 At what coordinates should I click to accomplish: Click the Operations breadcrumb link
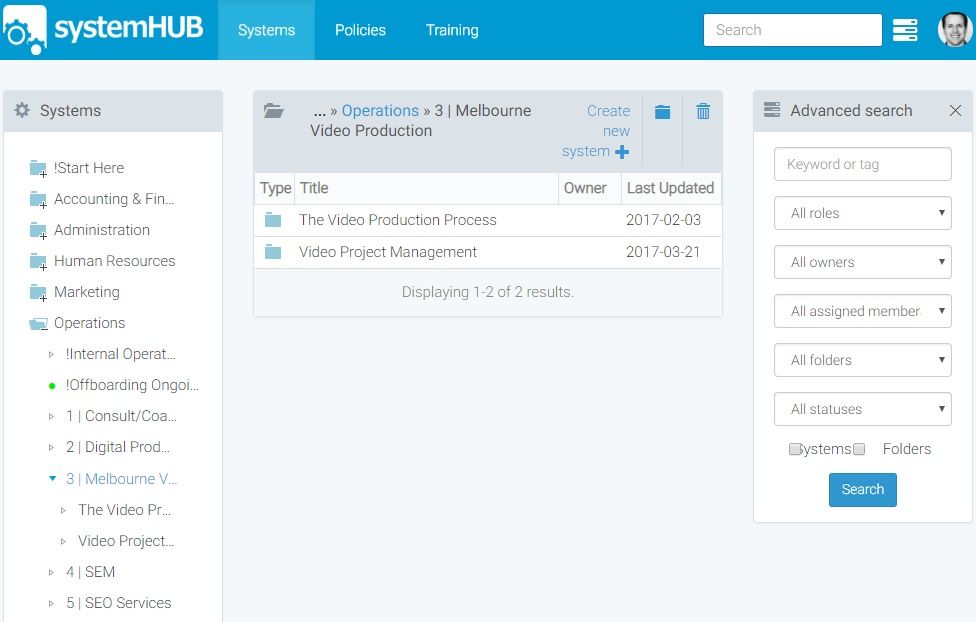pyautogui.click(x=379, y=110)
